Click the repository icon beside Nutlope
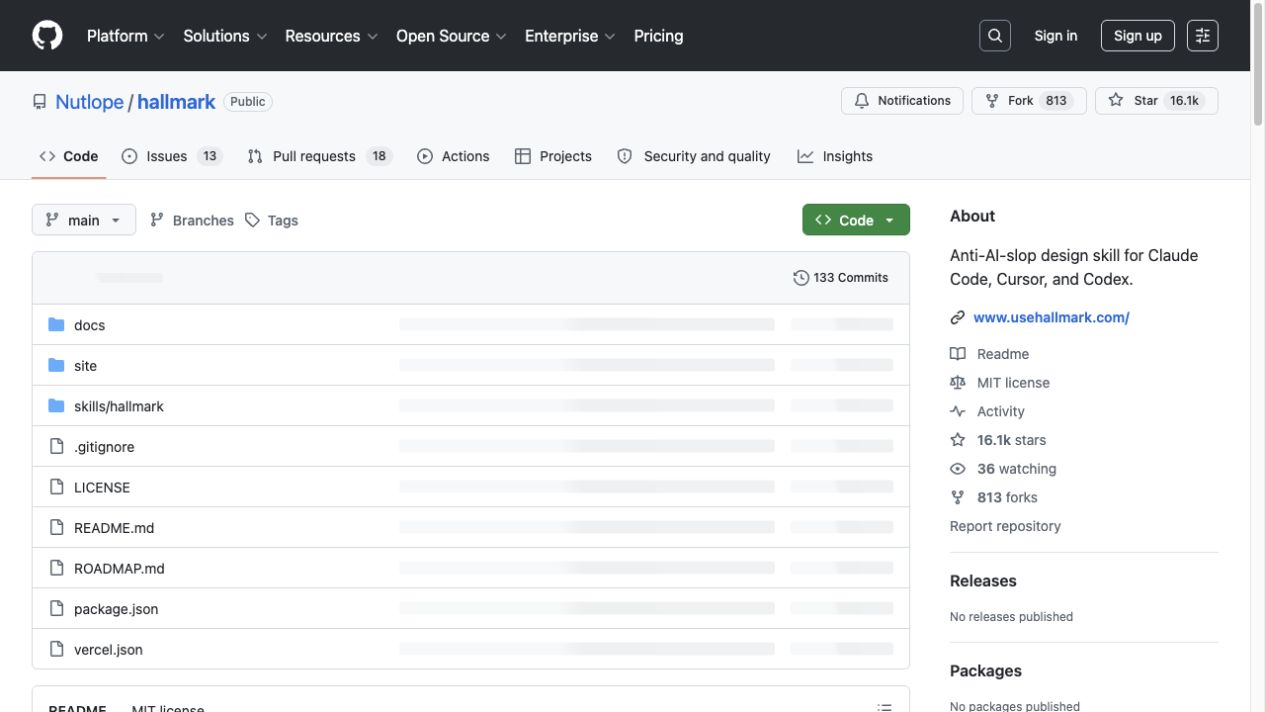1265x712 pixels. point(40,102)
